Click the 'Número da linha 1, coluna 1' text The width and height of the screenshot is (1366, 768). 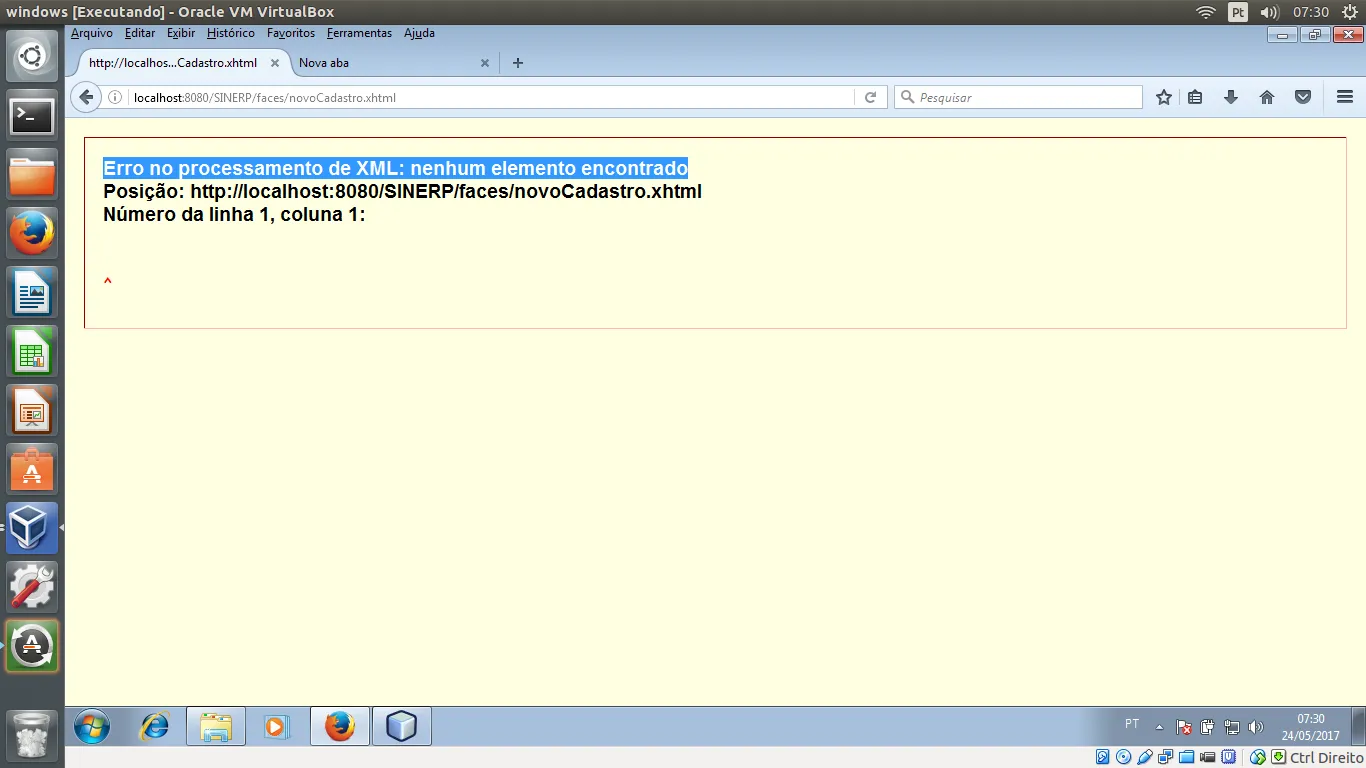tap(234, 214)
